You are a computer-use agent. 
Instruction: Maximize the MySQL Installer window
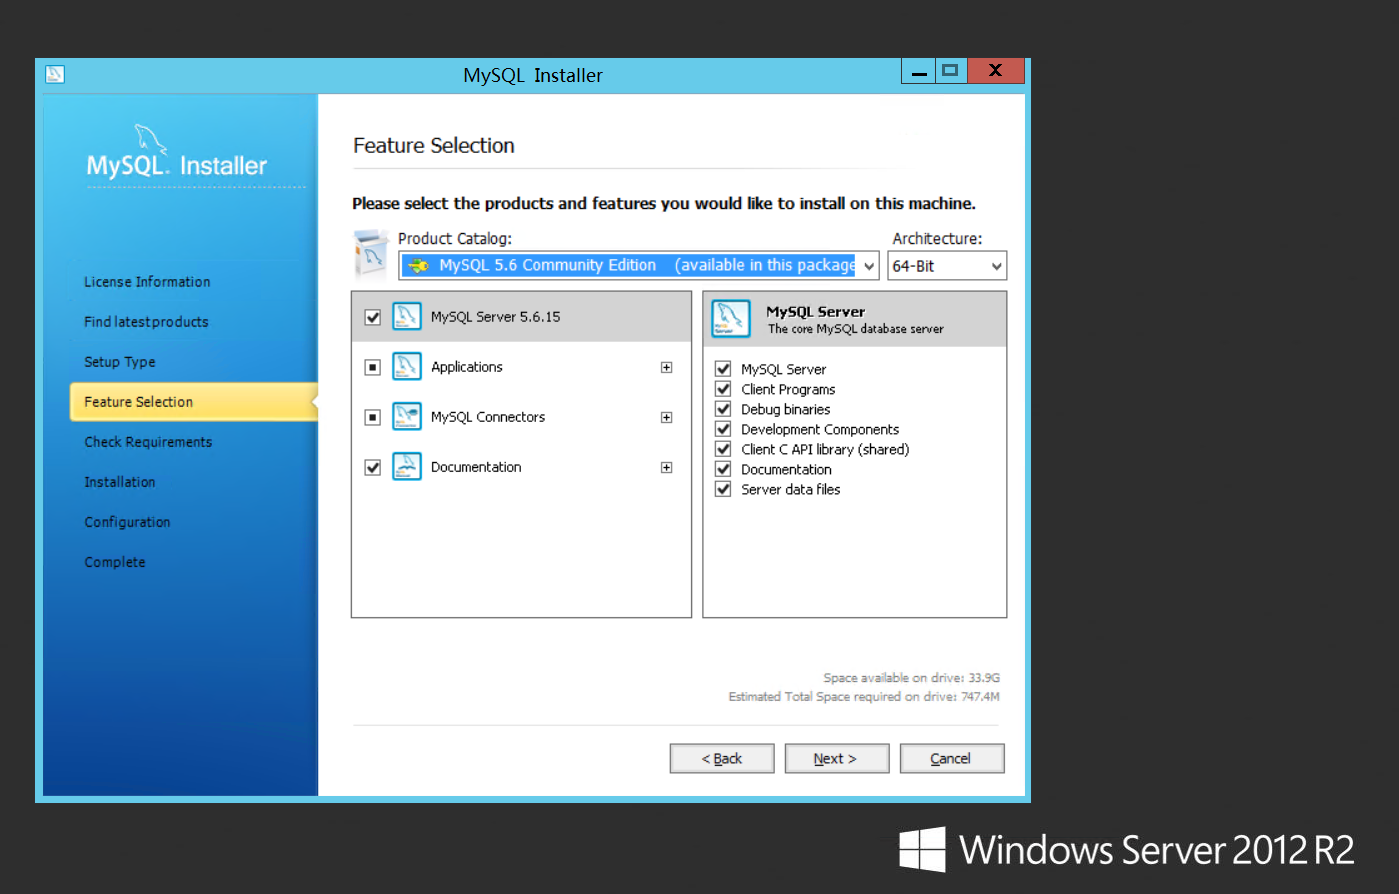[x=951, y=71]
